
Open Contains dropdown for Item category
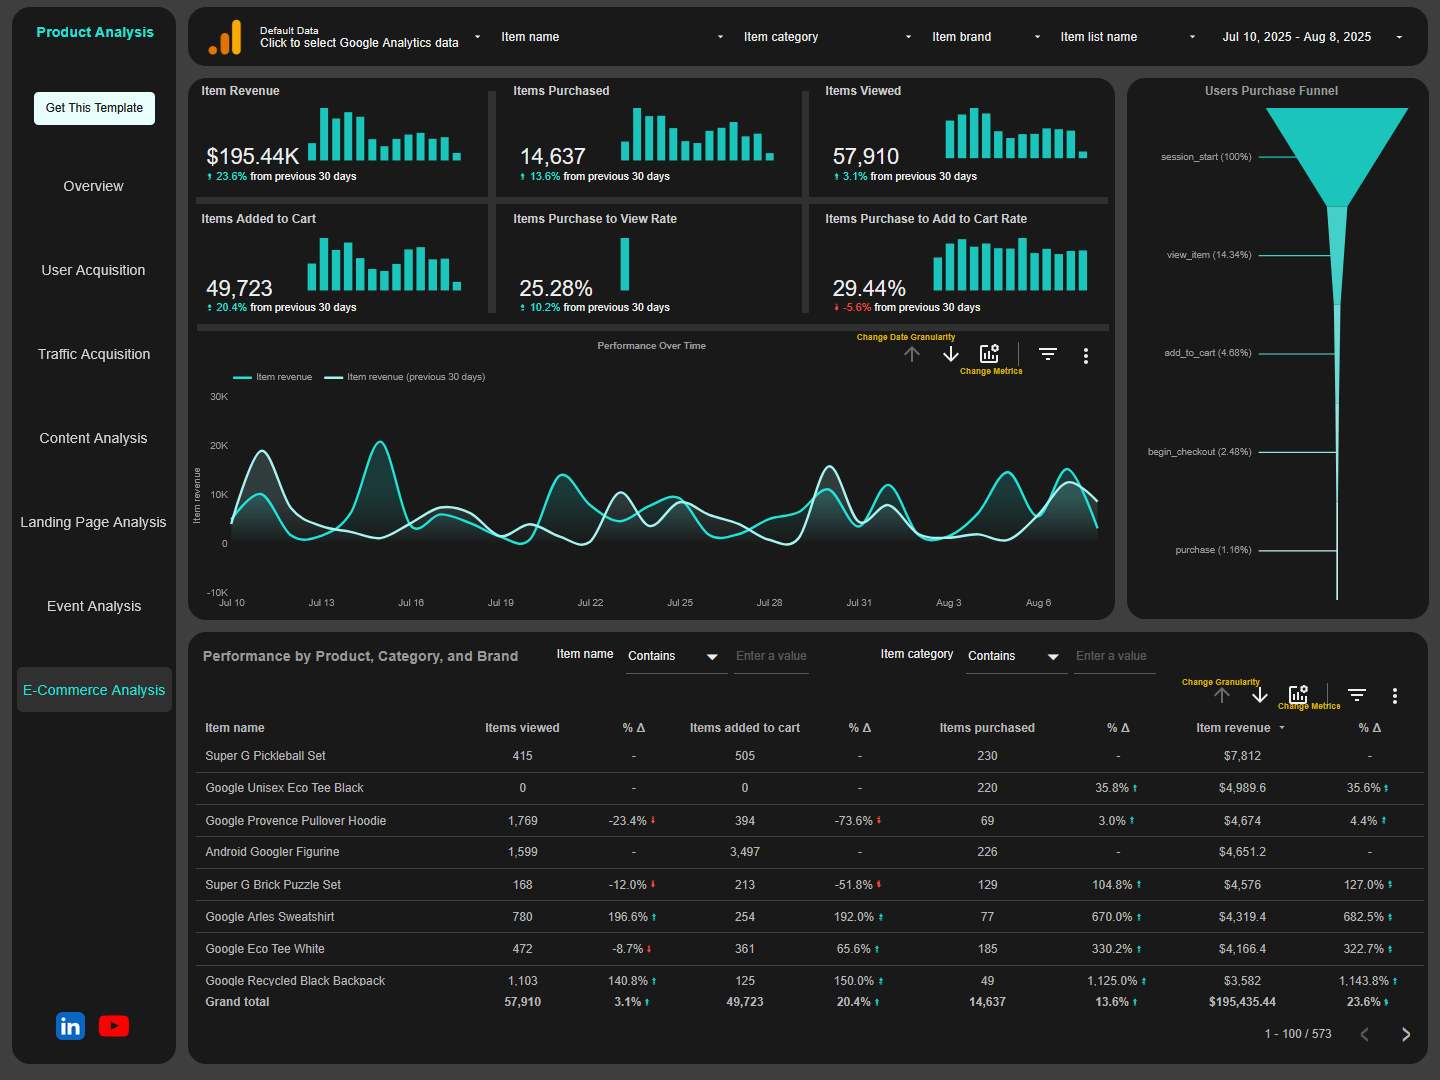pyautogui.click(x=1016, y=656)
